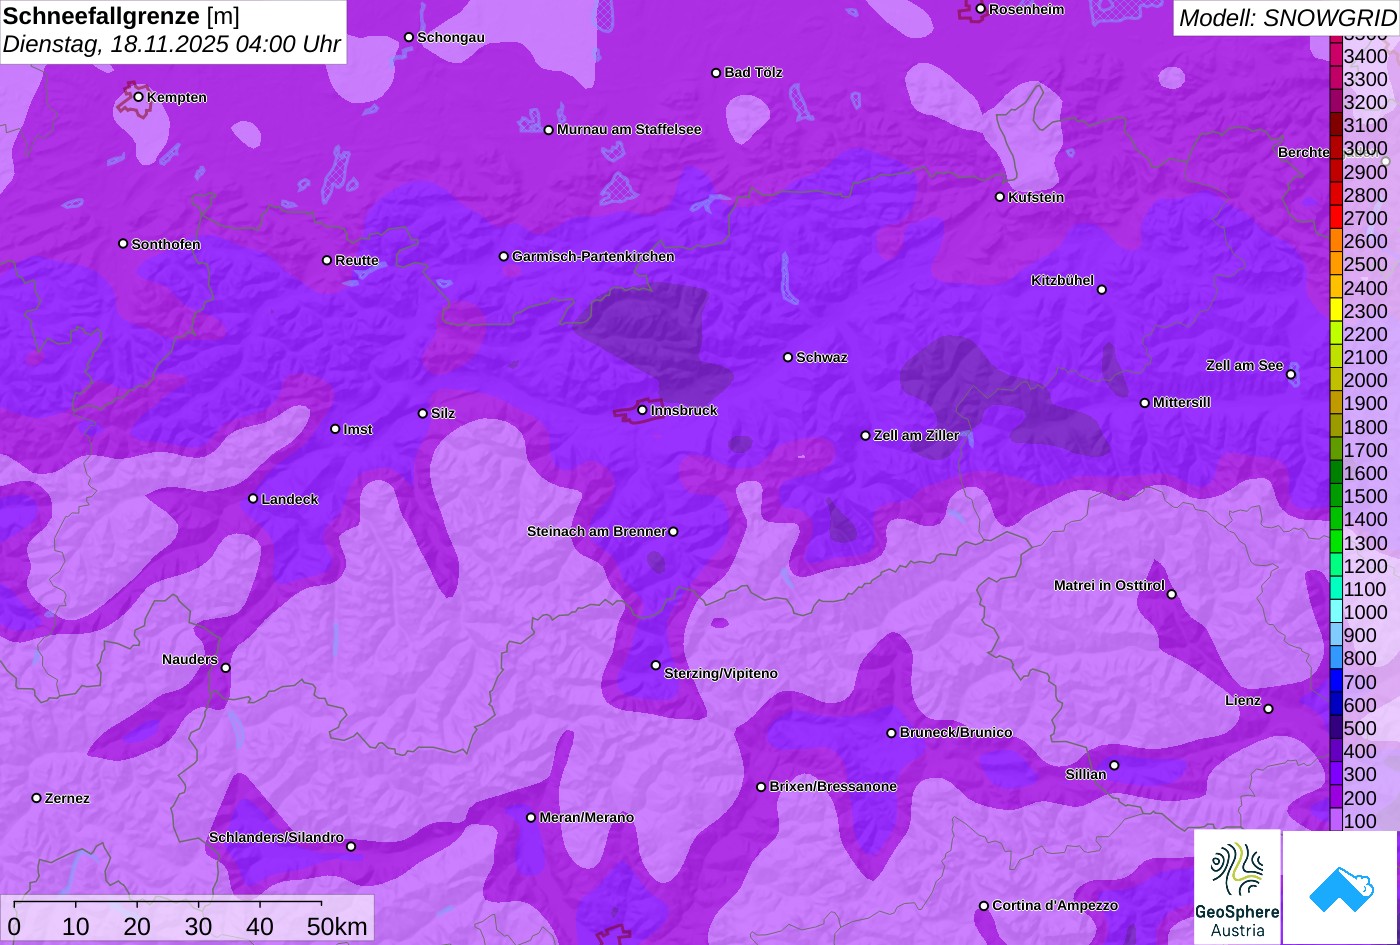
Task: Click the Nauders label
Action: pos(190,659)
